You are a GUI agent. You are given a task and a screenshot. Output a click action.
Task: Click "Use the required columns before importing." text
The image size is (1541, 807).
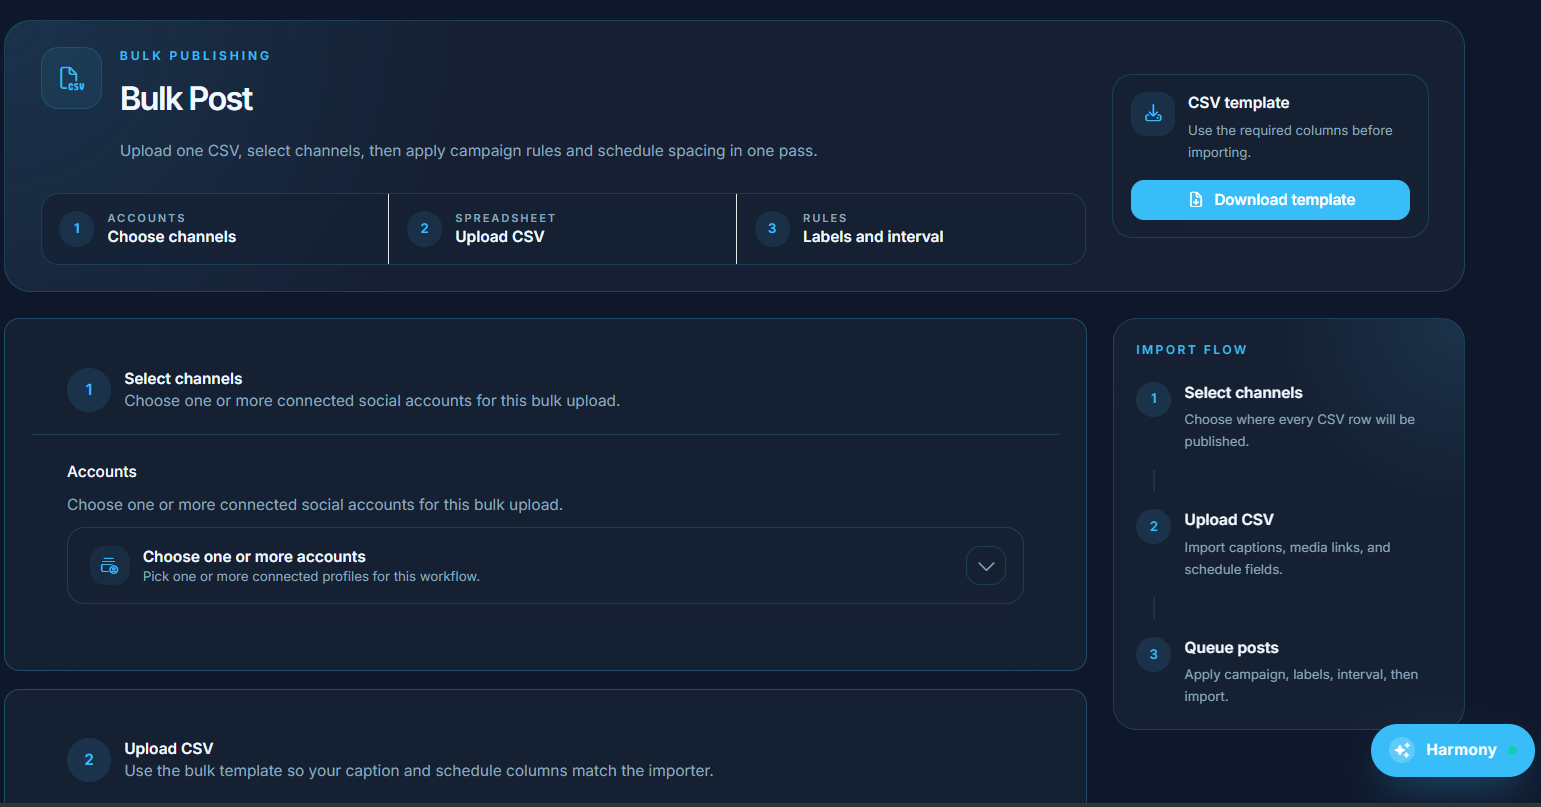(1290, 141)
